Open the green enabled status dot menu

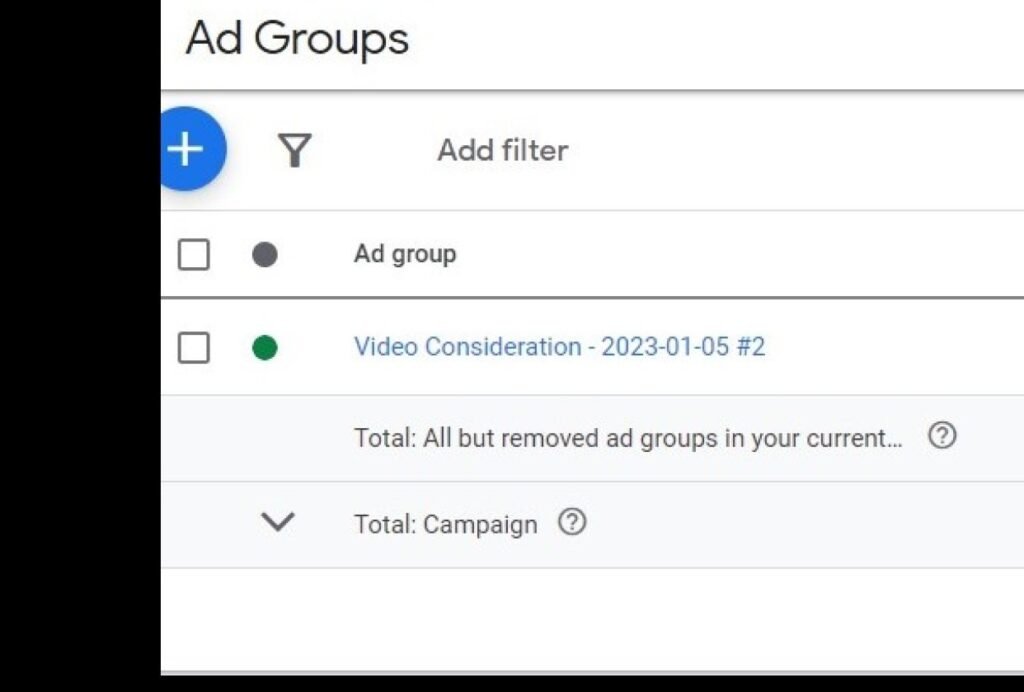coord(264,348)
